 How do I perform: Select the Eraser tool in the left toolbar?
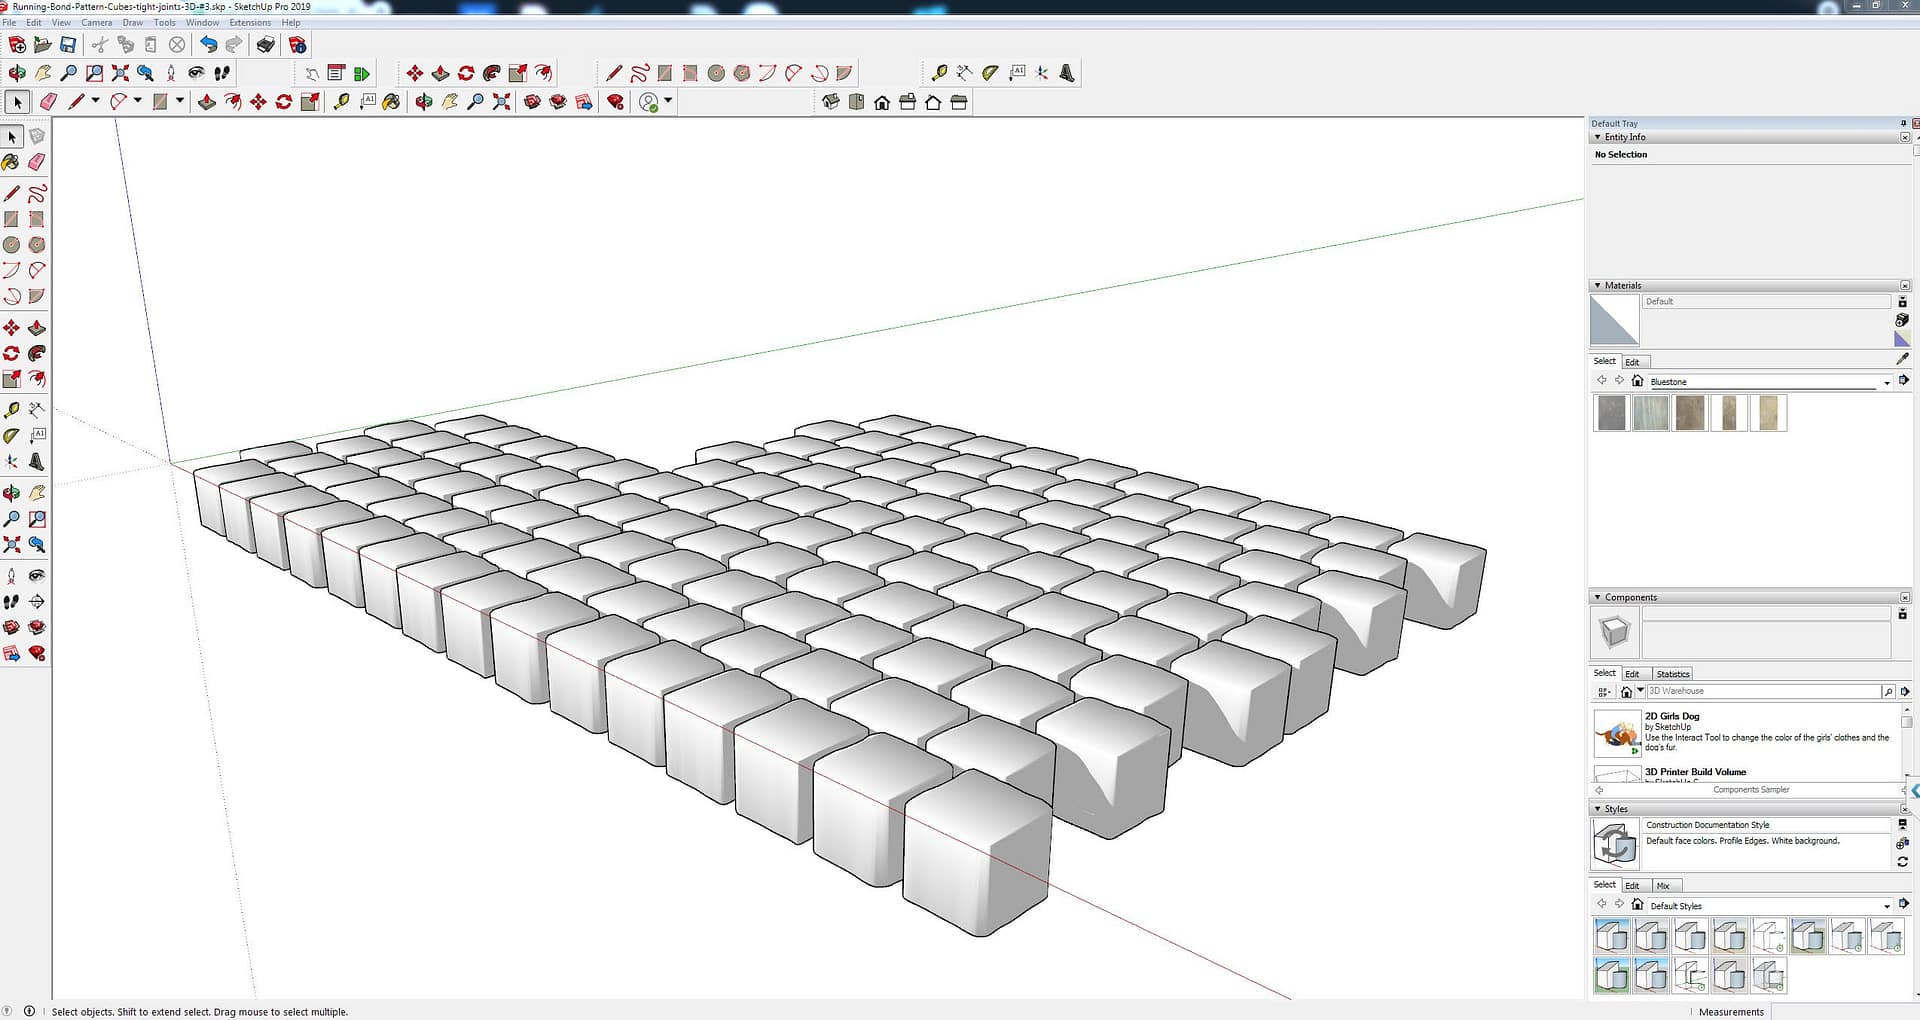tap(37, 162)
